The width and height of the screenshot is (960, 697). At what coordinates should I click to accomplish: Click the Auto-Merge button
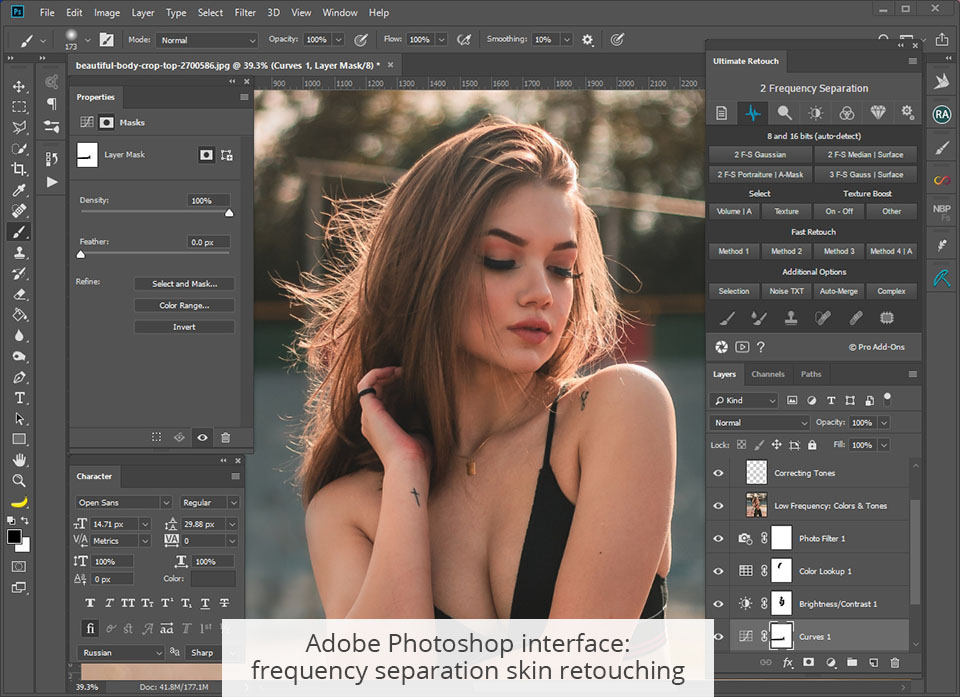(x=839, y=291)
